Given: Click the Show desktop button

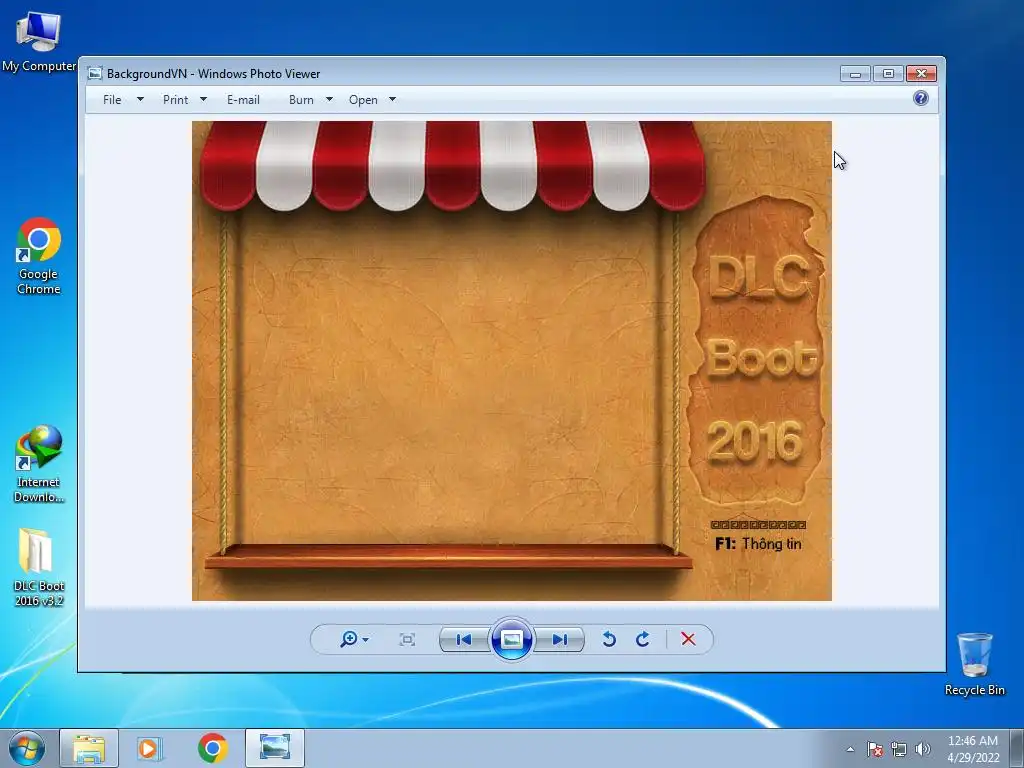Looking at the screenshot, I should 1017,749.
